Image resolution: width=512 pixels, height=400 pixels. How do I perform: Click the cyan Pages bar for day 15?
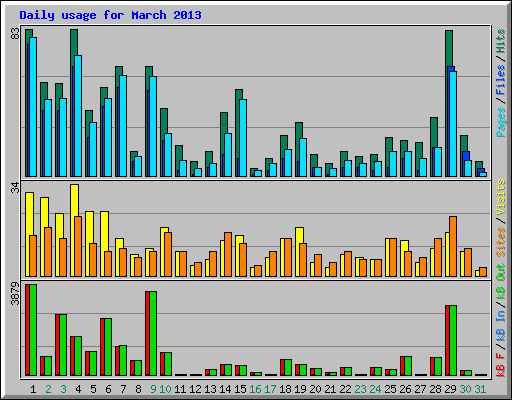[243, 138]
